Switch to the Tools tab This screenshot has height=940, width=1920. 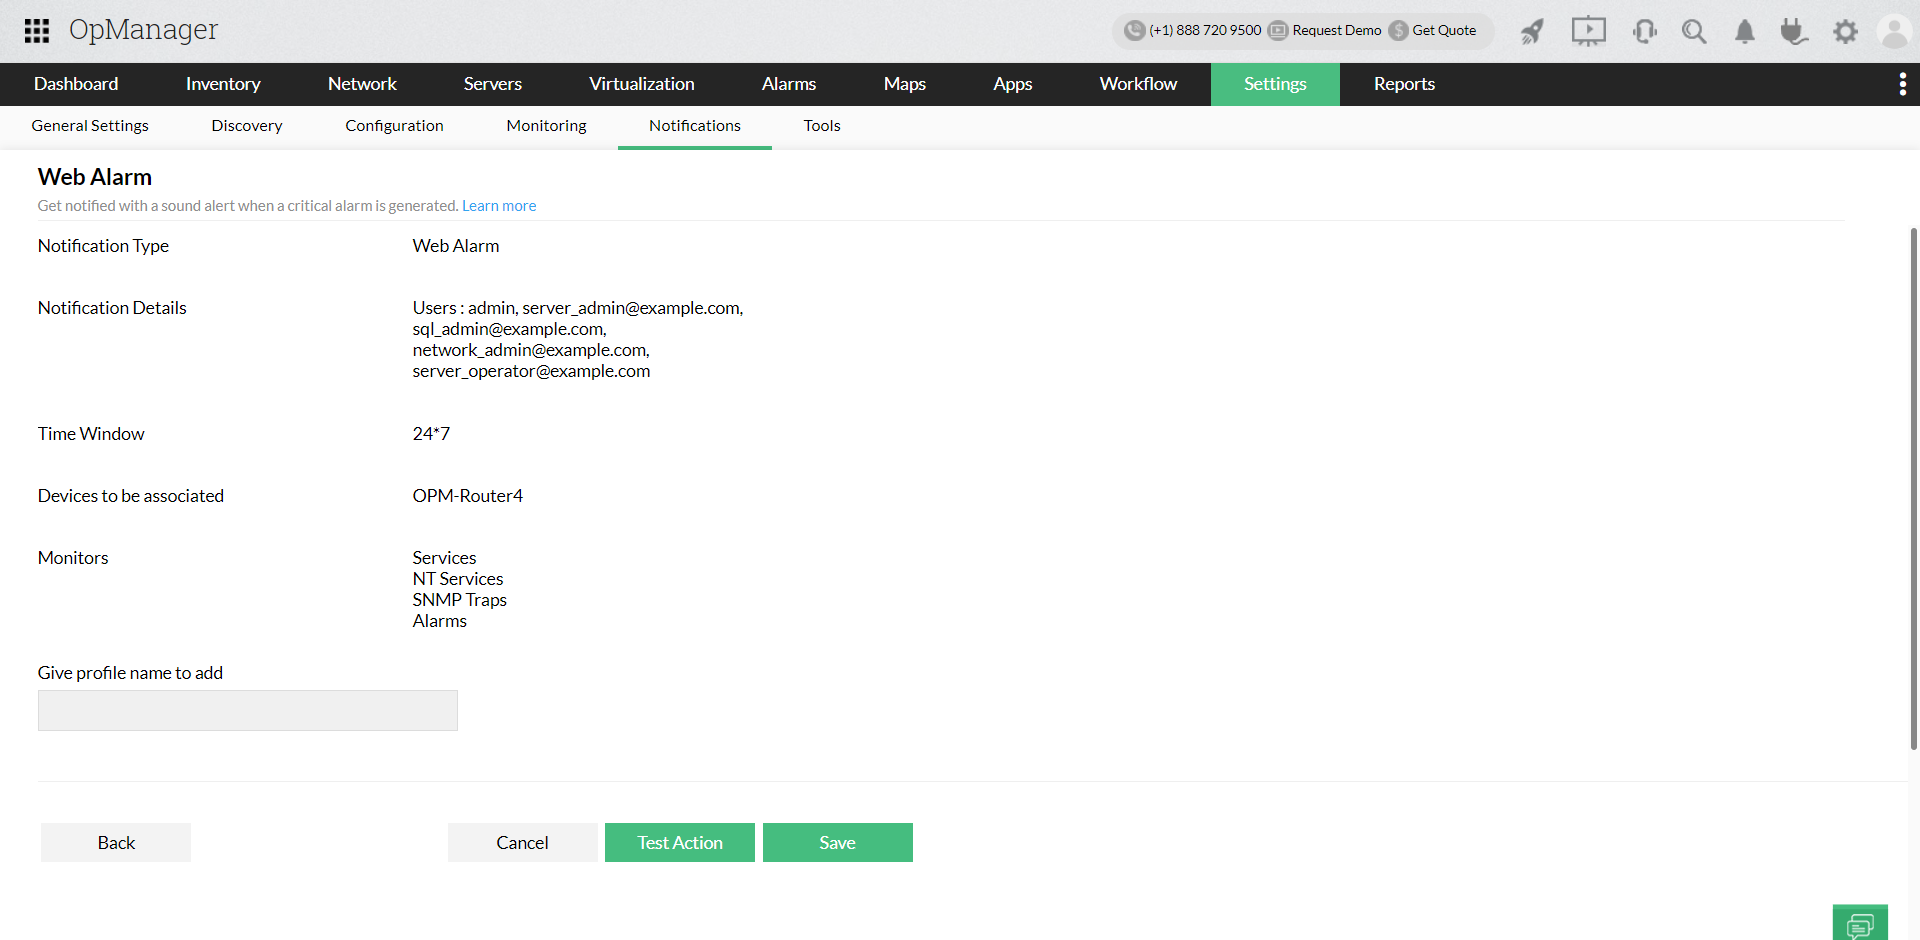[822, 126]
